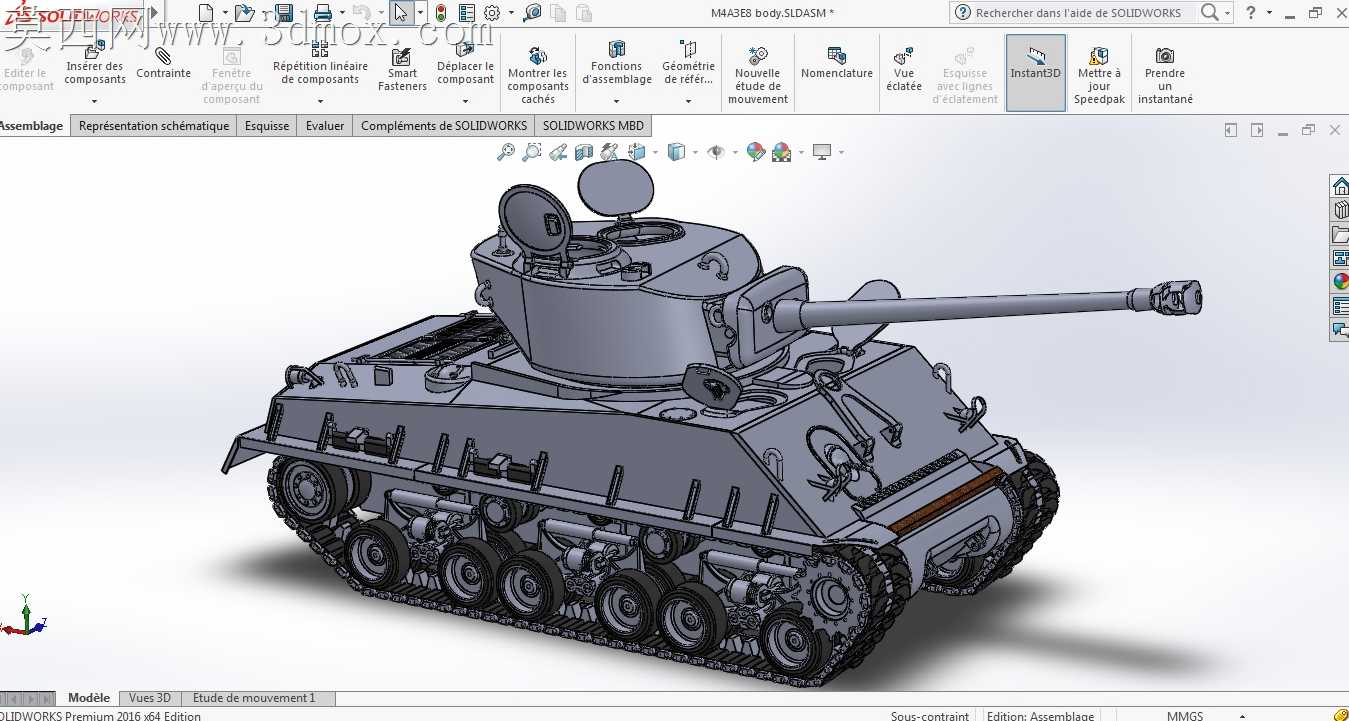The height and width of the screenshot is (721, 1349).
Task: Print the document with printer icon
Action: point(322,12)
